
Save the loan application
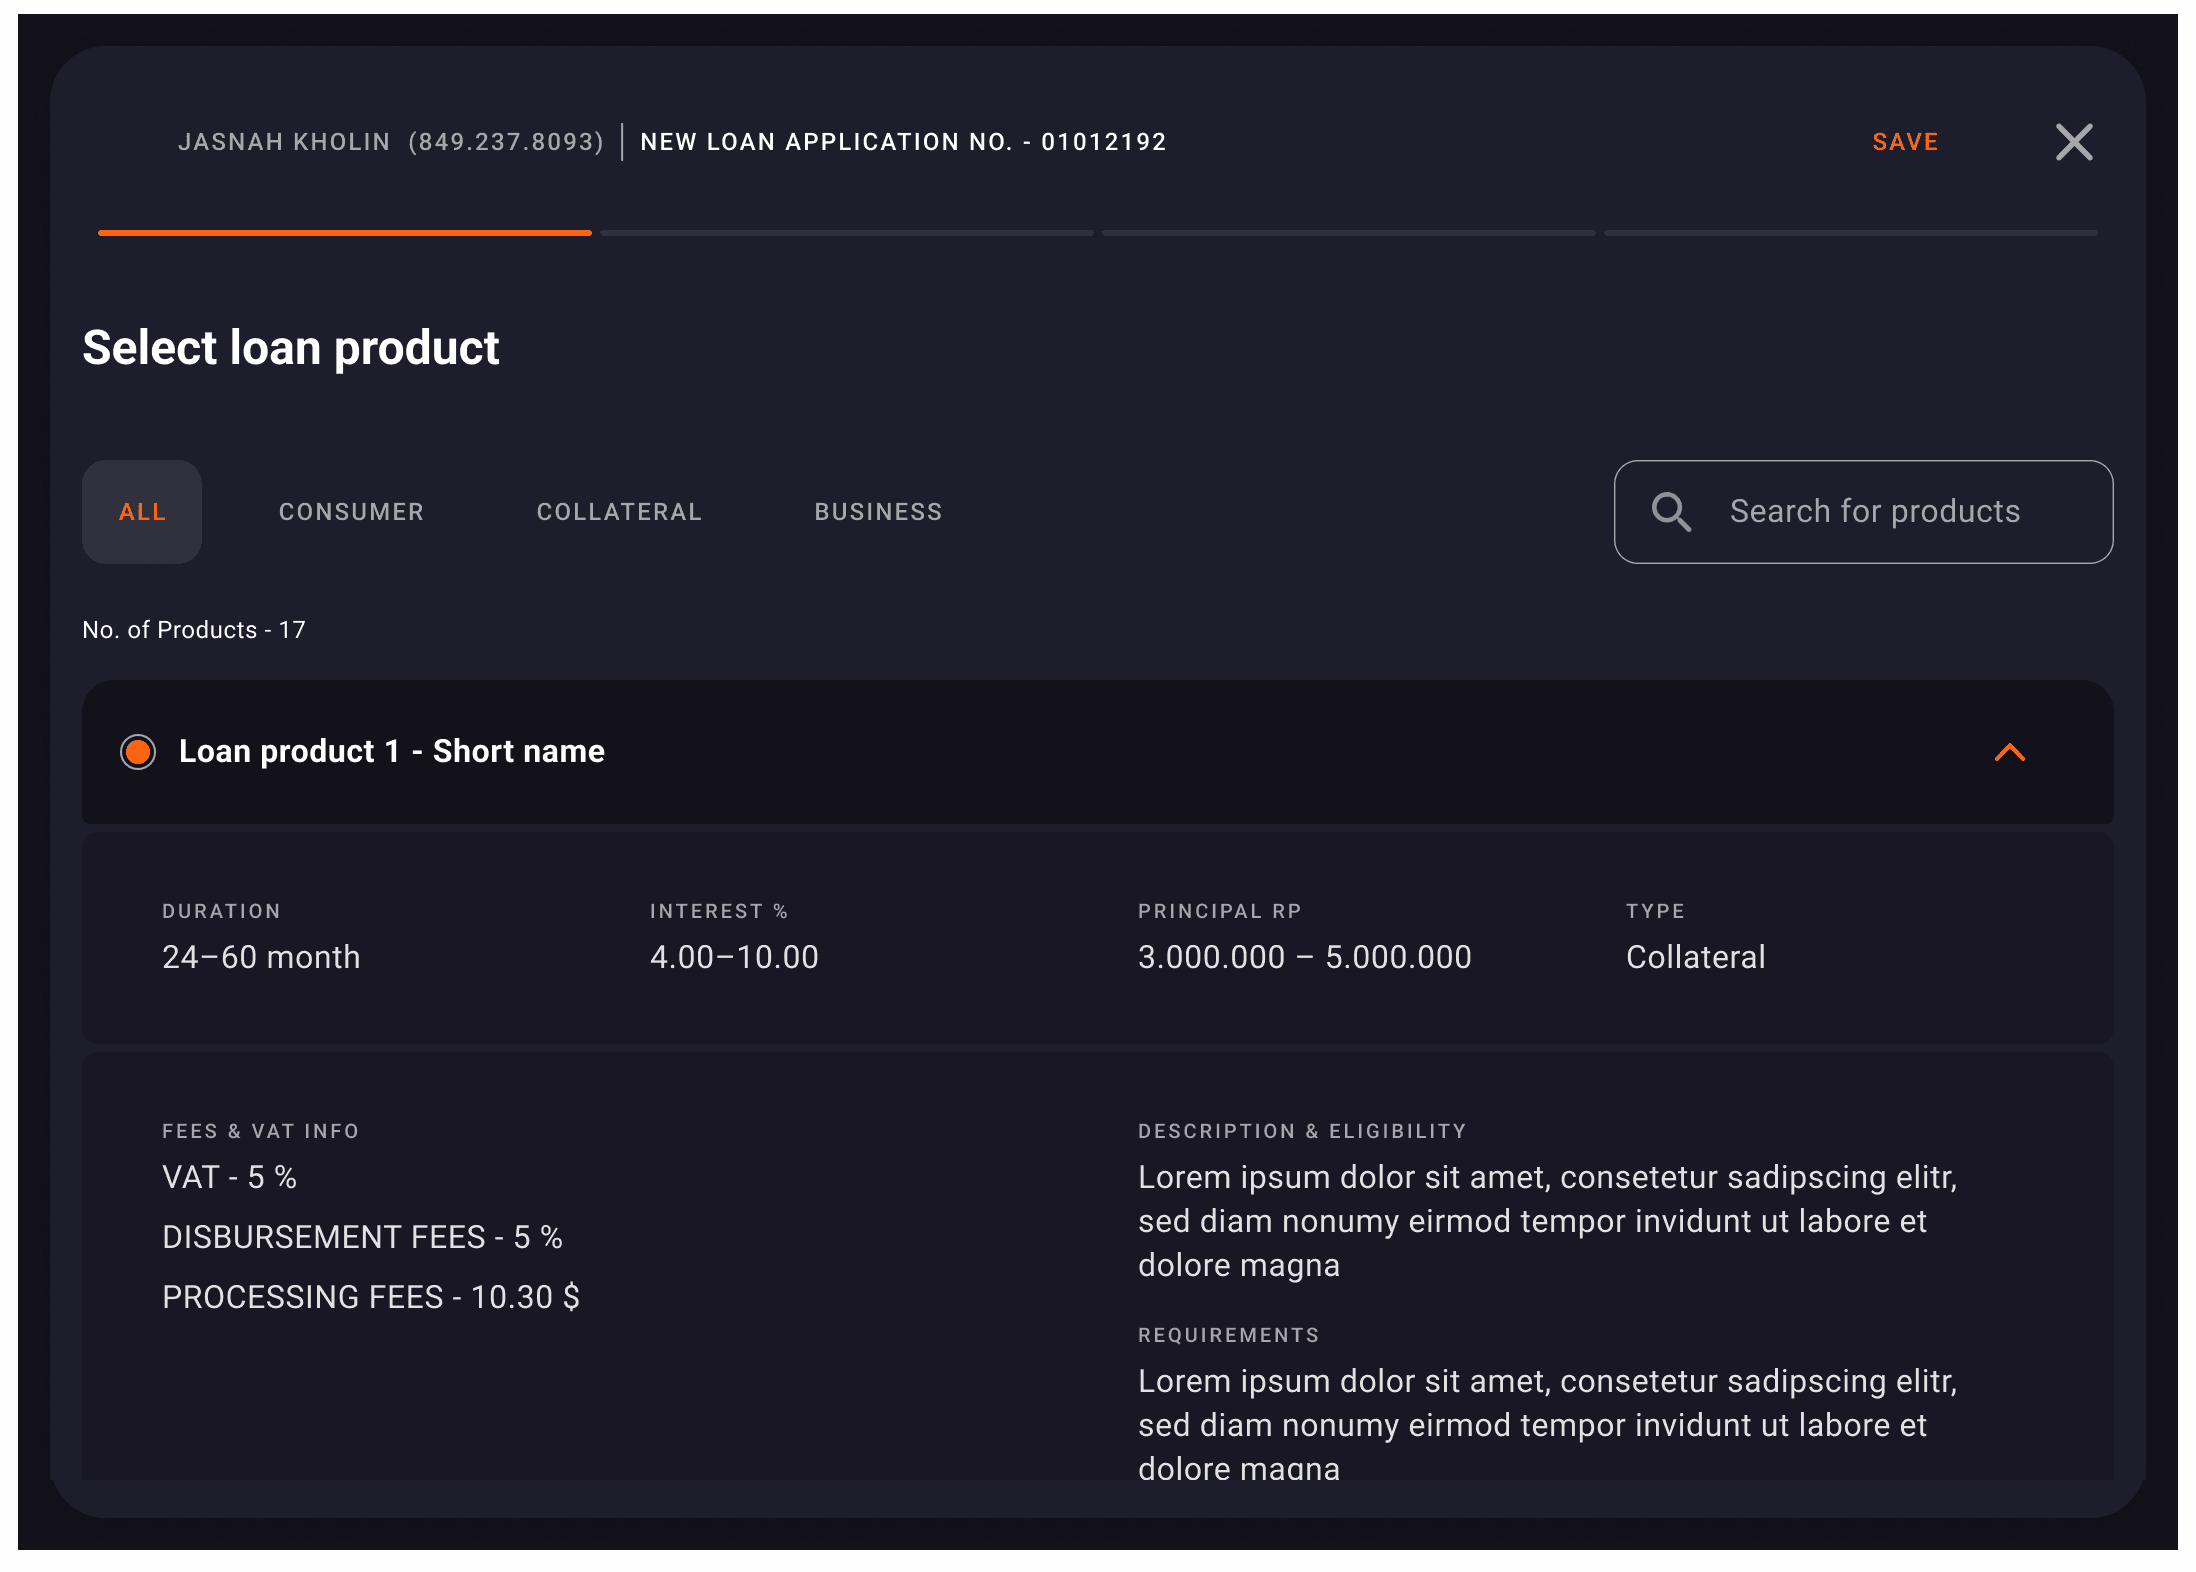tap(1905, 142)
